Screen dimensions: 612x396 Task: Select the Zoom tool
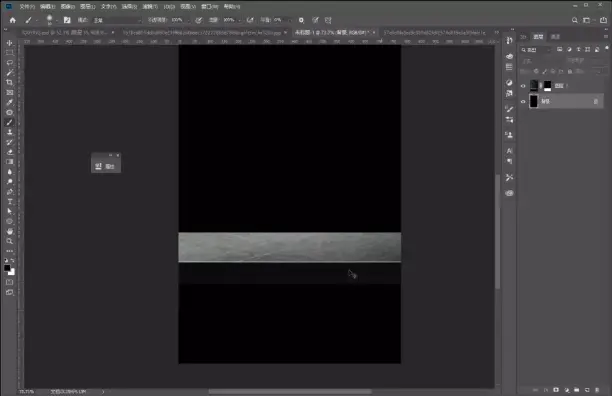point(10,241)
